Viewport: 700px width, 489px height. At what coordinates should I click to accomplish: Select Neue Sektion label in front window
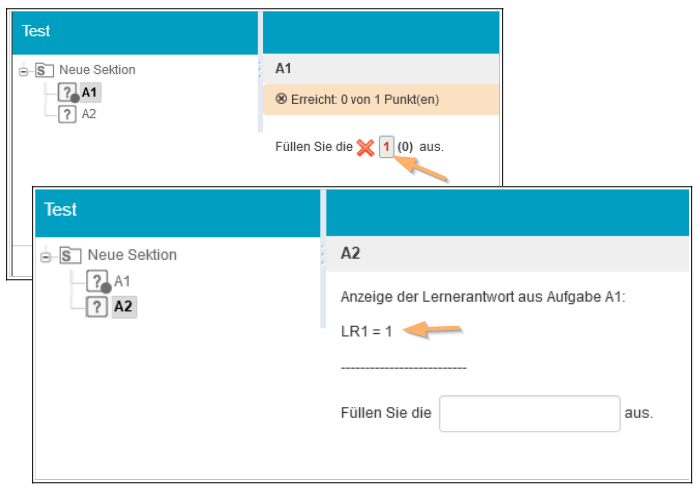tap(132, 255)
